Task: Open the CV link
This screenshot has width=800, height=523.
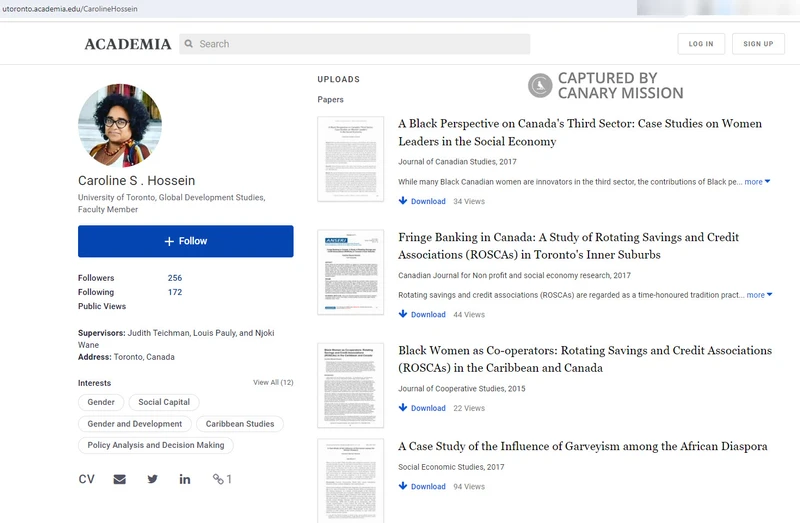Action: [86, 479]
